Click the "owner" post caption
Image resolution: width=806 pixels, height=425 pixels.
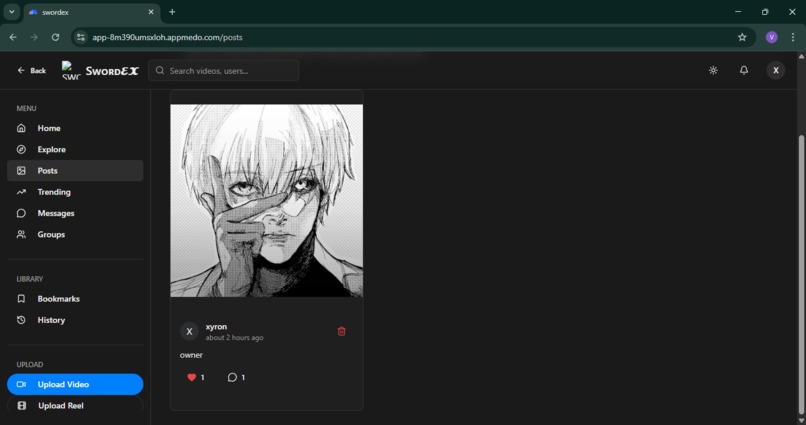click(191, 355)
